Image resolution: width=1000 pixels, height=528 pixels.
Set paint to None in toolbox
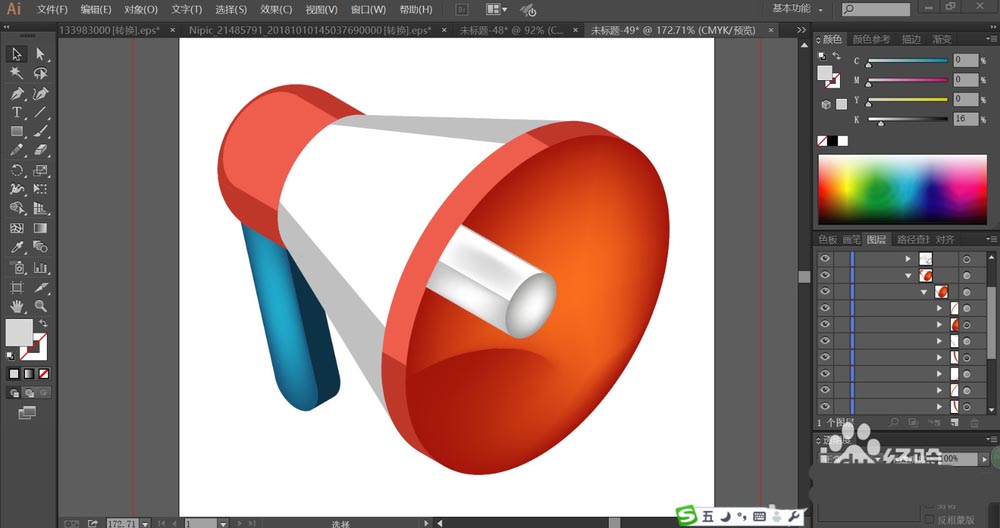pyautogui.click(x=43, y=374)
